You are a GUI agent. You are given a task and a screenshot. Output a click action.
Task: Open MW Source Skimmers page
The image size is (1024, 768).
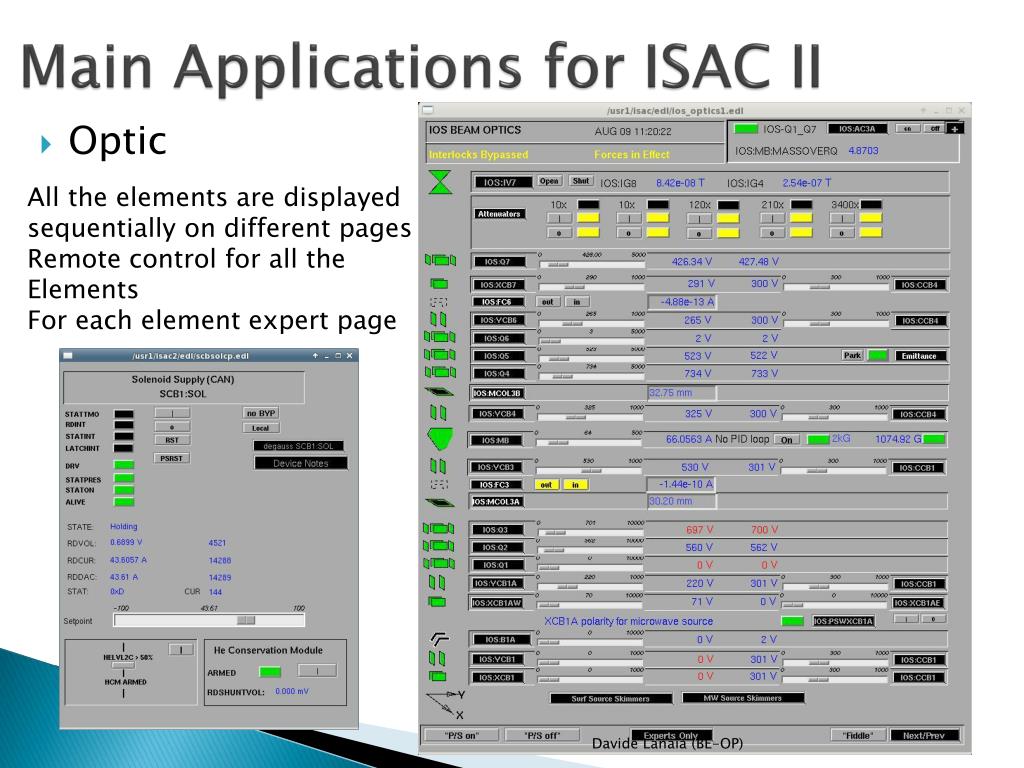743,697
